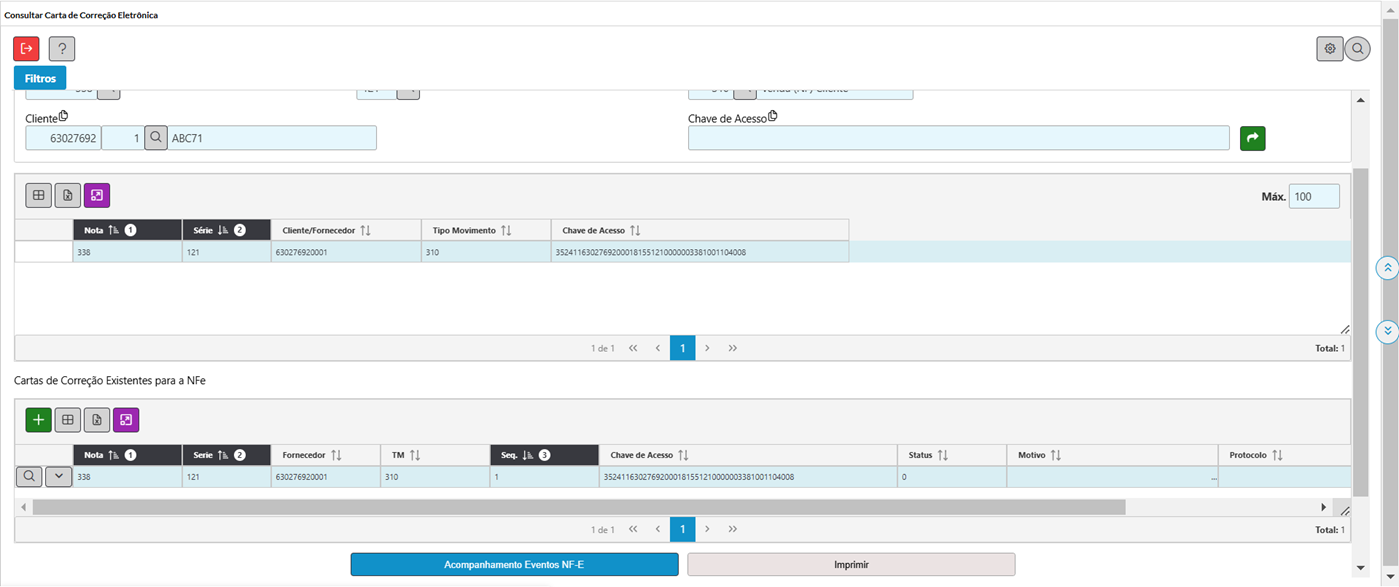
Task: Open settings gear icon at top right
Action: click(x=1329, y=48)
